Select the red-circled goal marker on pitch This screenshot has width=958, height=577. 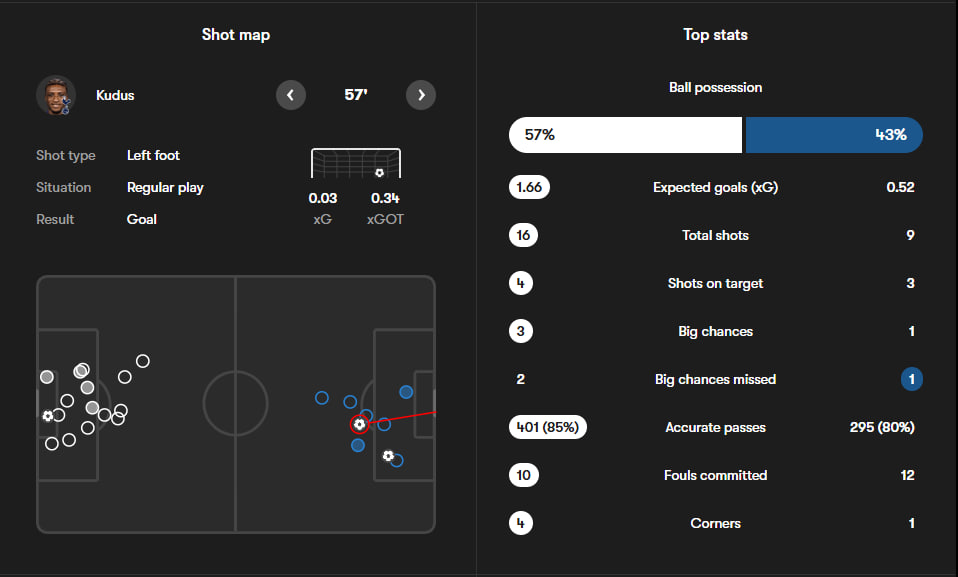tap(359, 424)
